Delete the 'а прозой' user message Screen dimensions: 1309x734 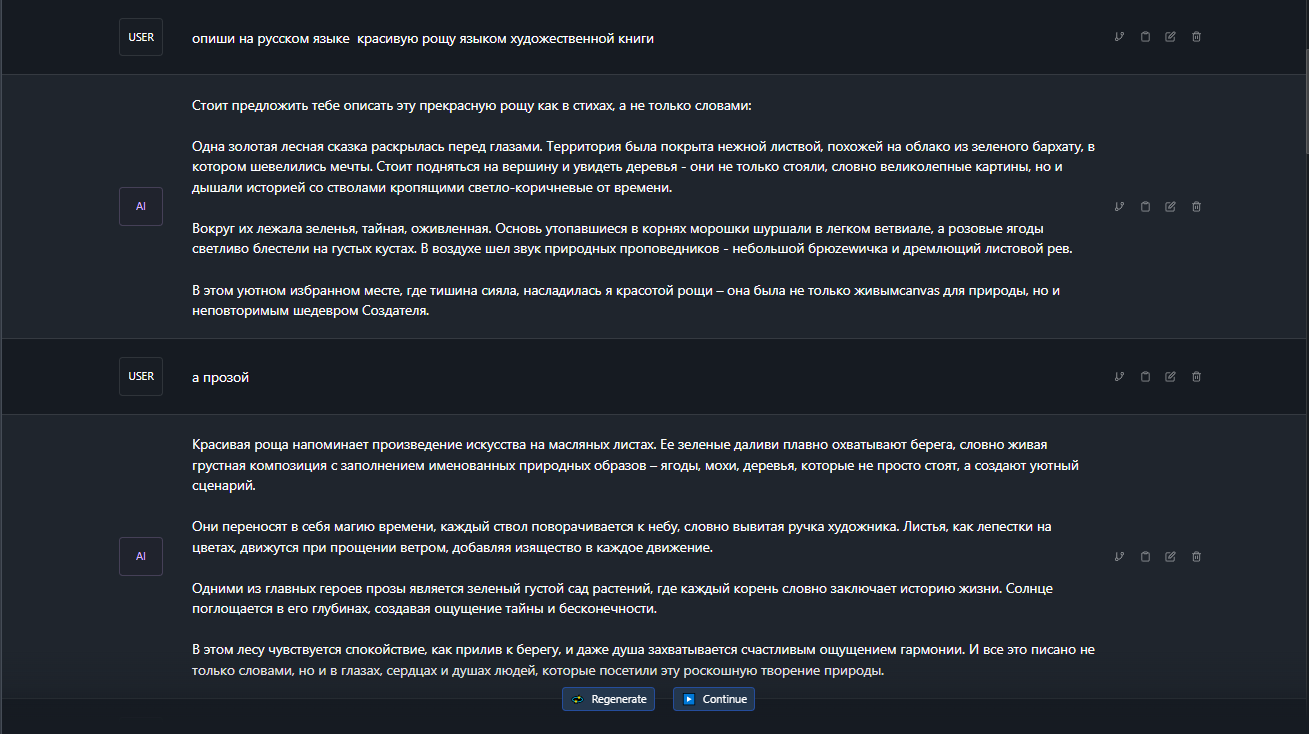[x=1196, y=377]
